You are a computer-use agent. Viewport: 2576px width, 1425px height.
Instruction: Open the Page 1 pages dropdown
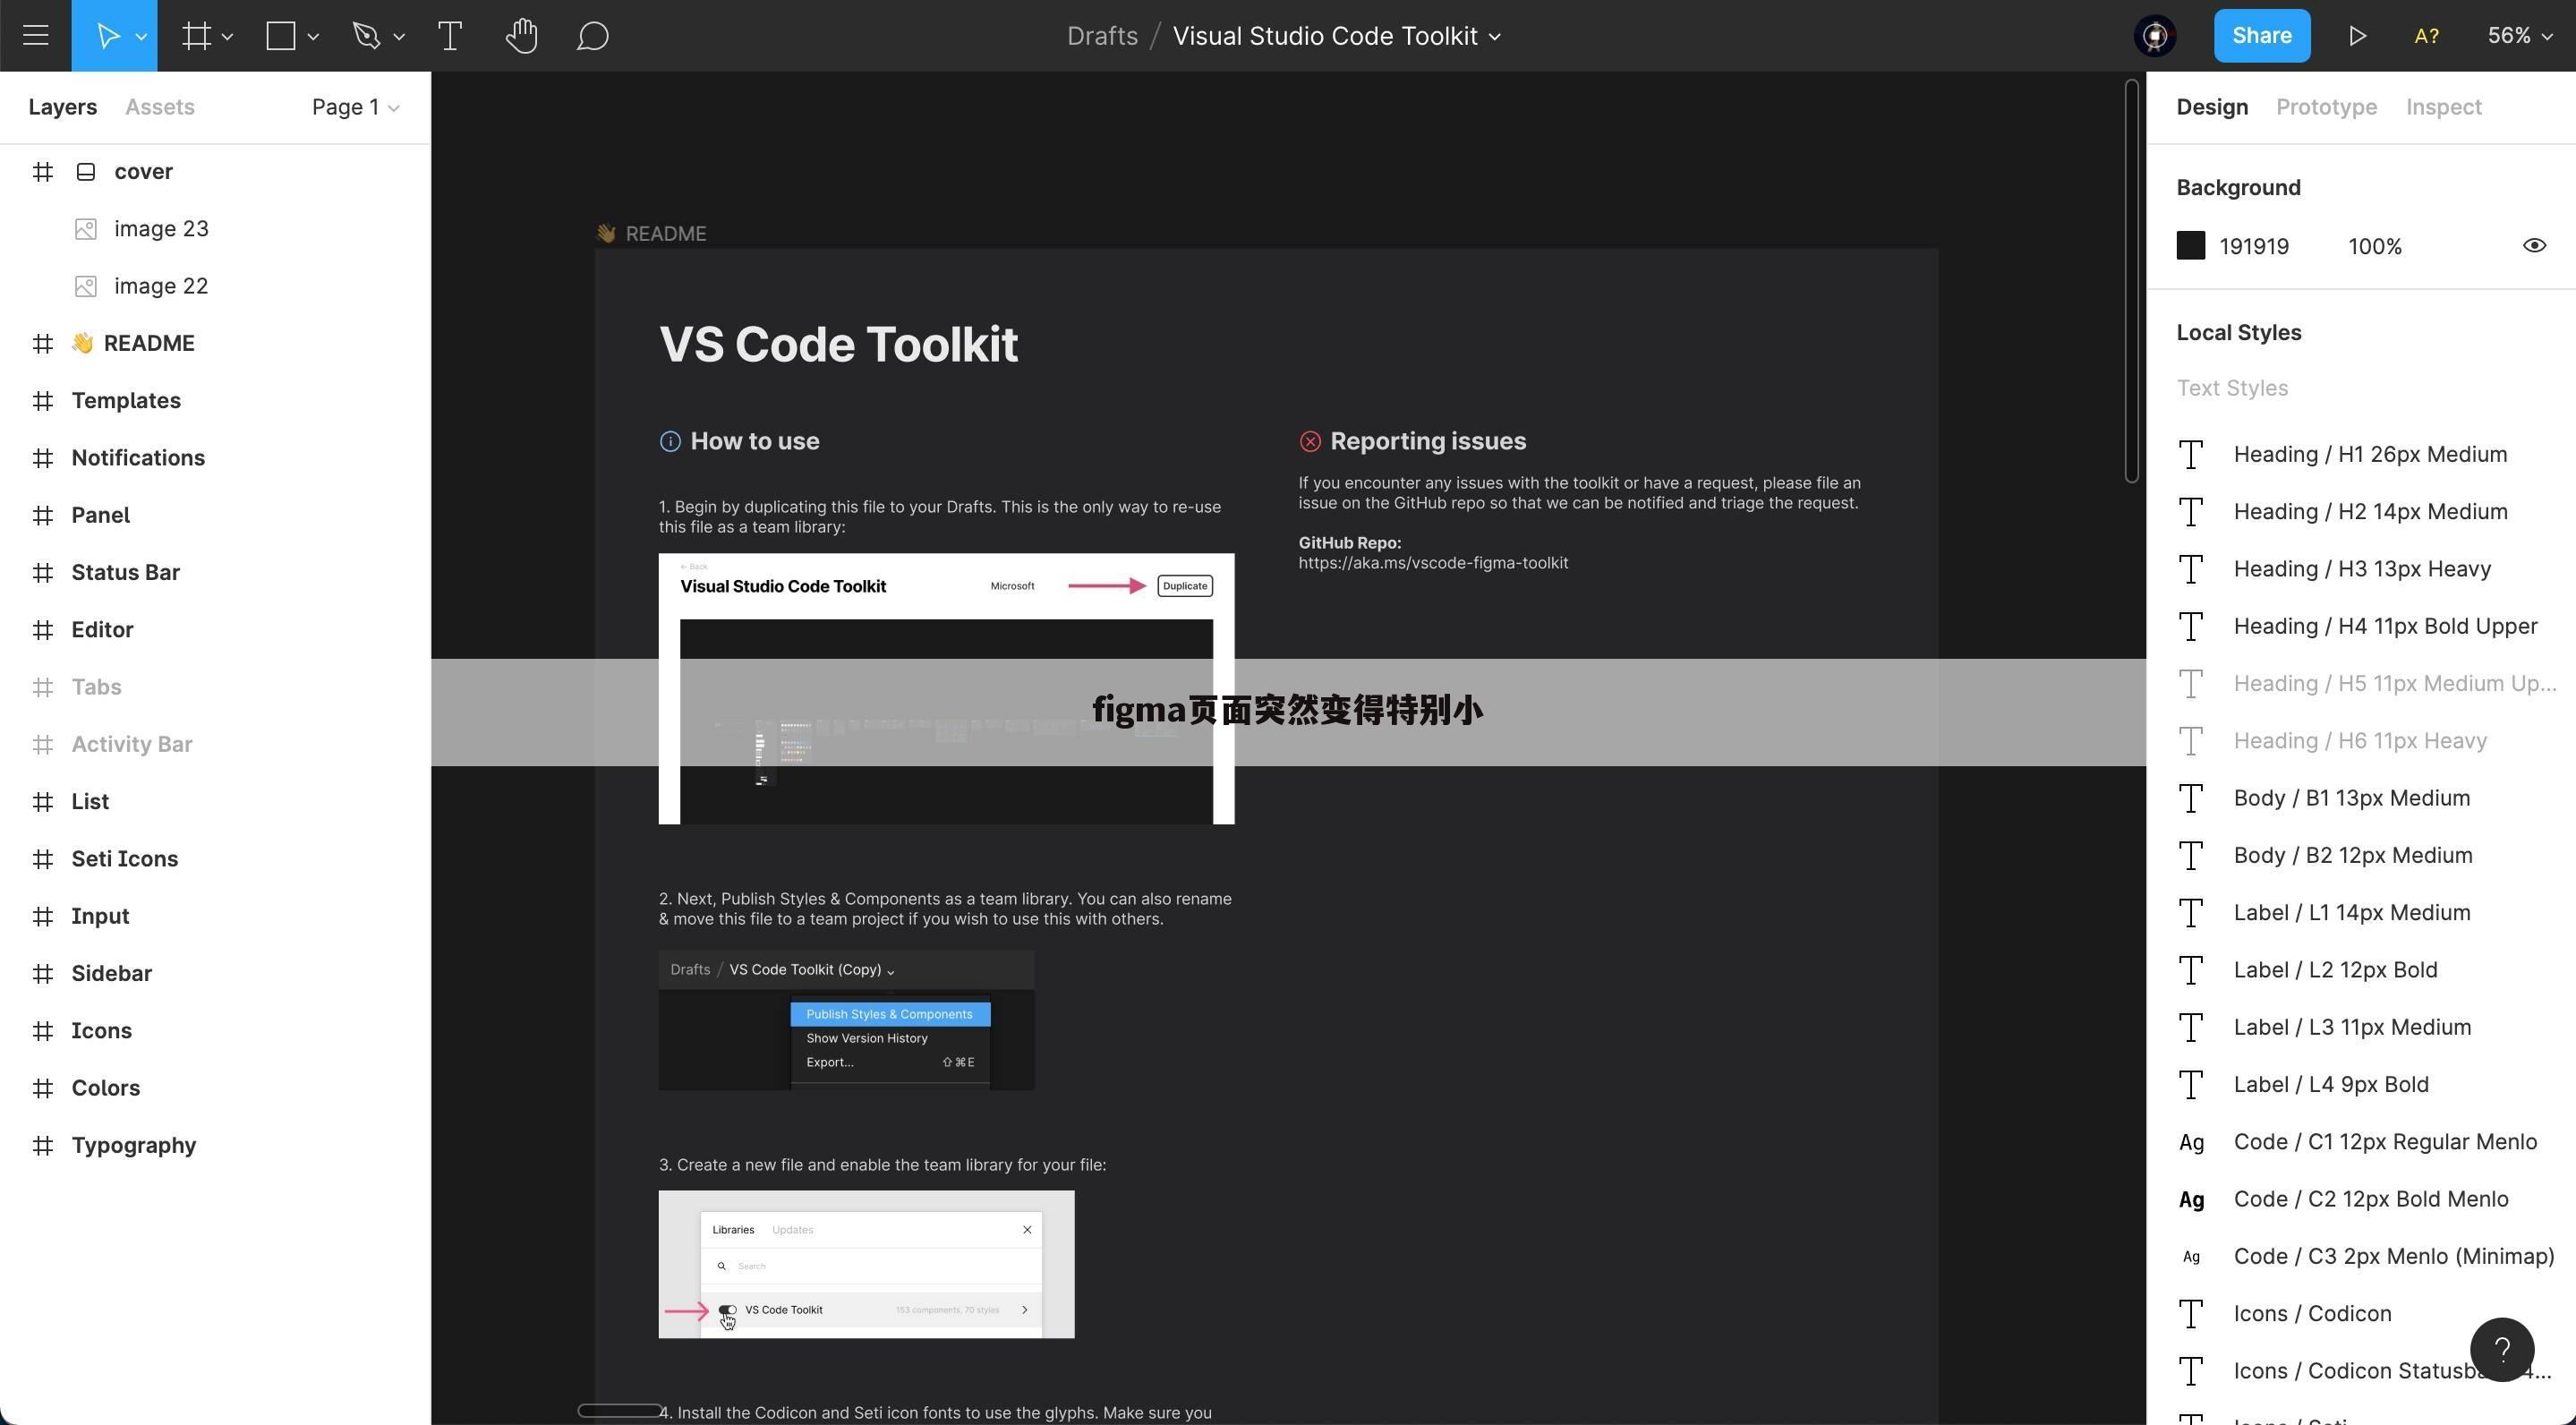click(x=355, y=107)
